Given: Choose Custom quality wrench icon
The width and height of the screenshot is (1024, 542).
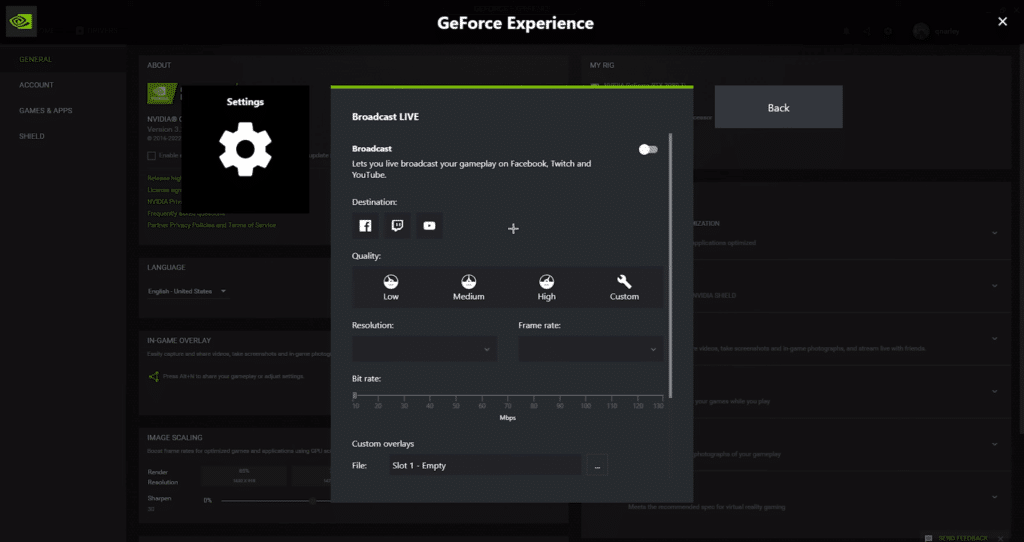Looking at the screenshot, I should coord(624,287).
